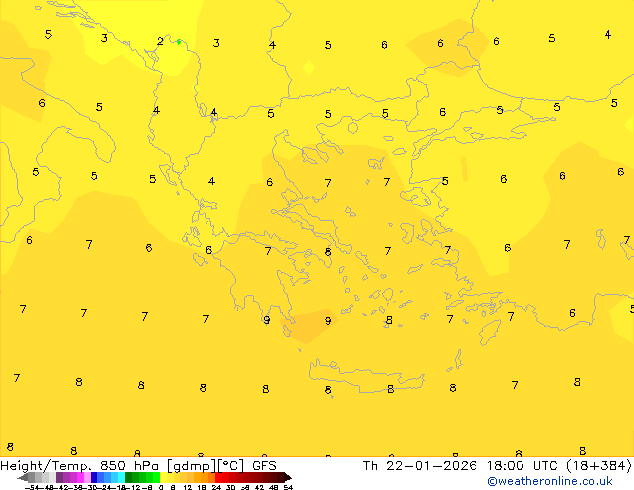Click the right arrow end of the color legend
The height and width of the screenshot is (490, 634).
pyautogui.click(x=288, y=478)
